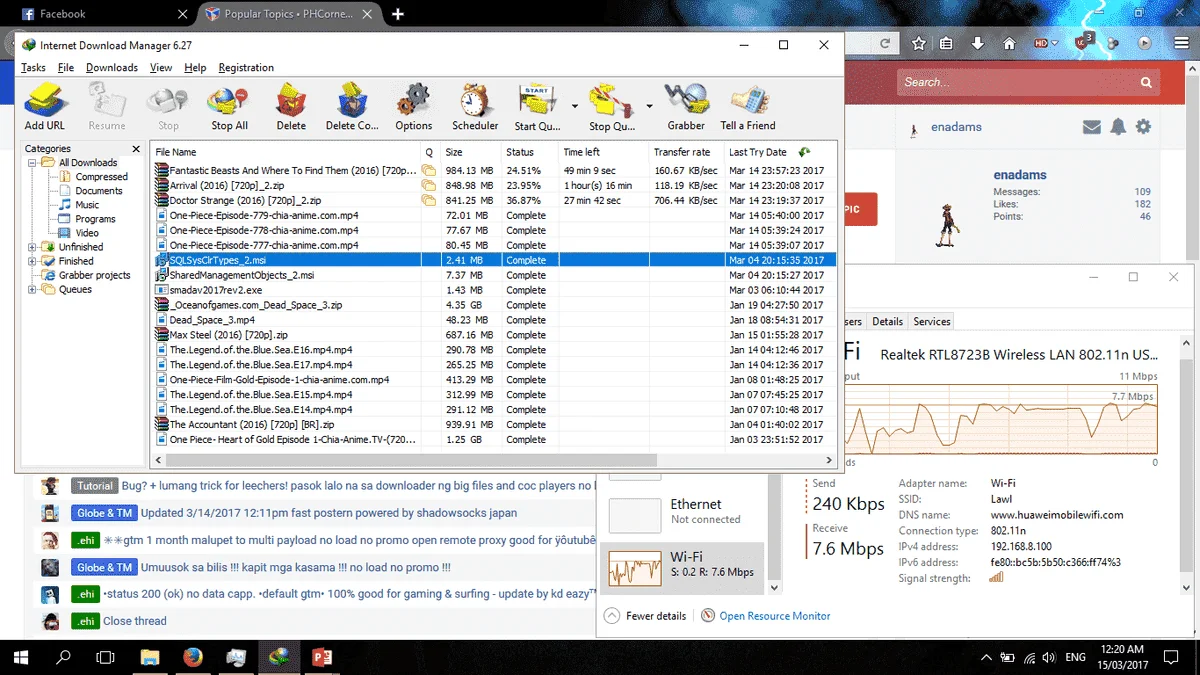The height and width of the screenshot is (675, 1200).
Task: Open the View menu
Action: coord(161,68)
